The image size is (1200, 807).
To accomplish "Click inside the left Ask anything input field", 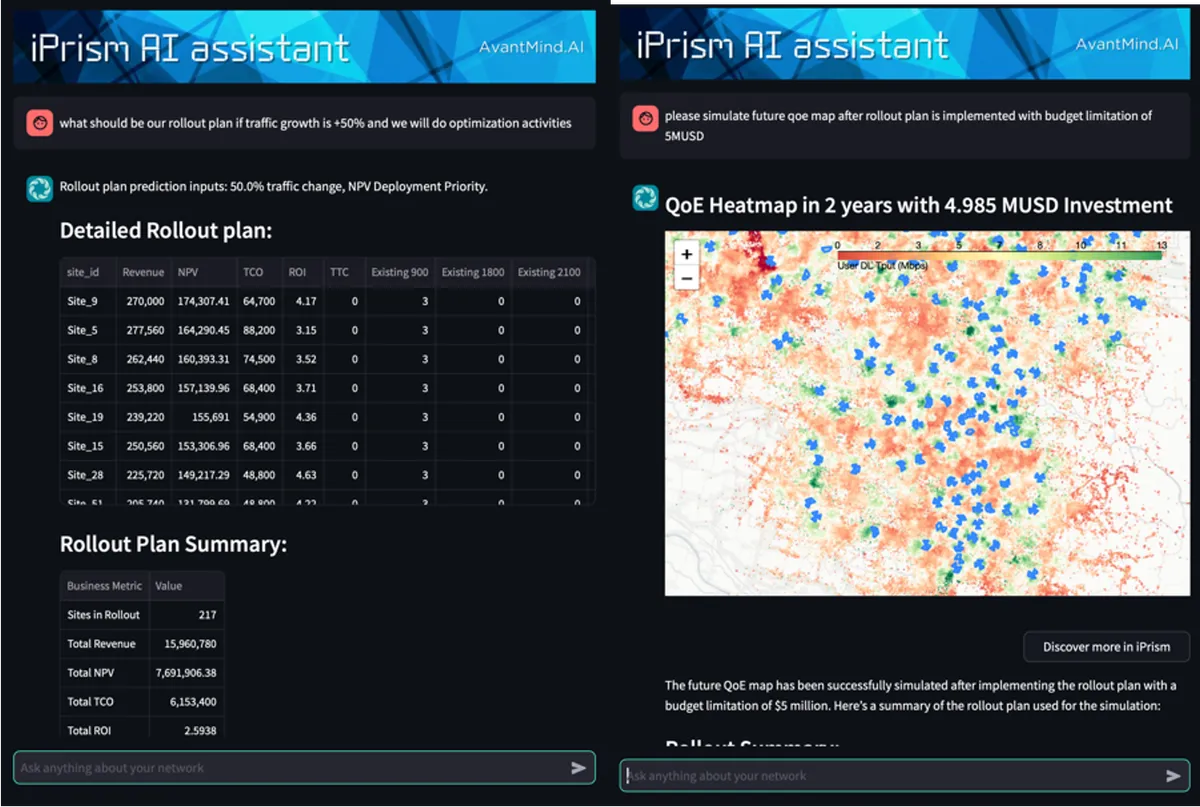I will pyautogui.click(x=280, y=768).
